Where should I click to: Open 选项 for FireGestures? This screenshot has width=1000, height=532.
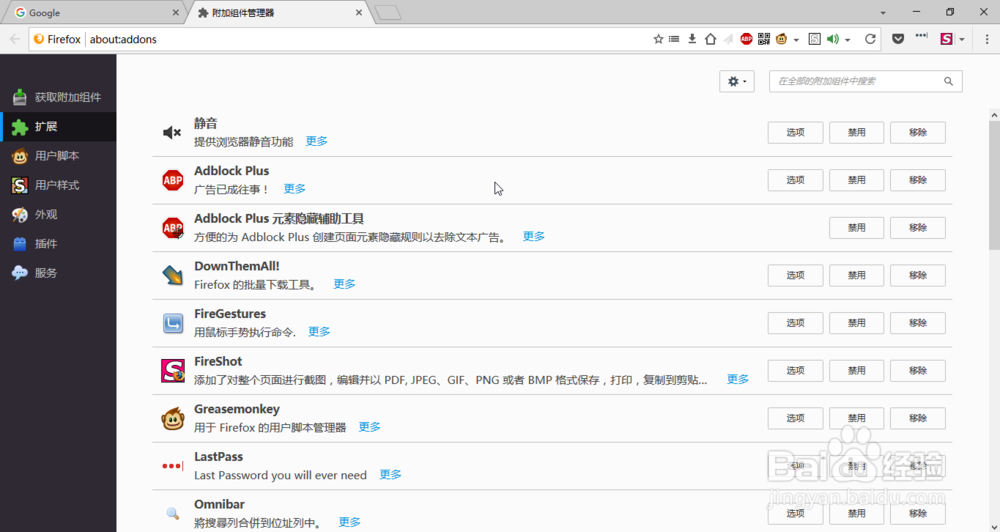(x=795, y=323)
